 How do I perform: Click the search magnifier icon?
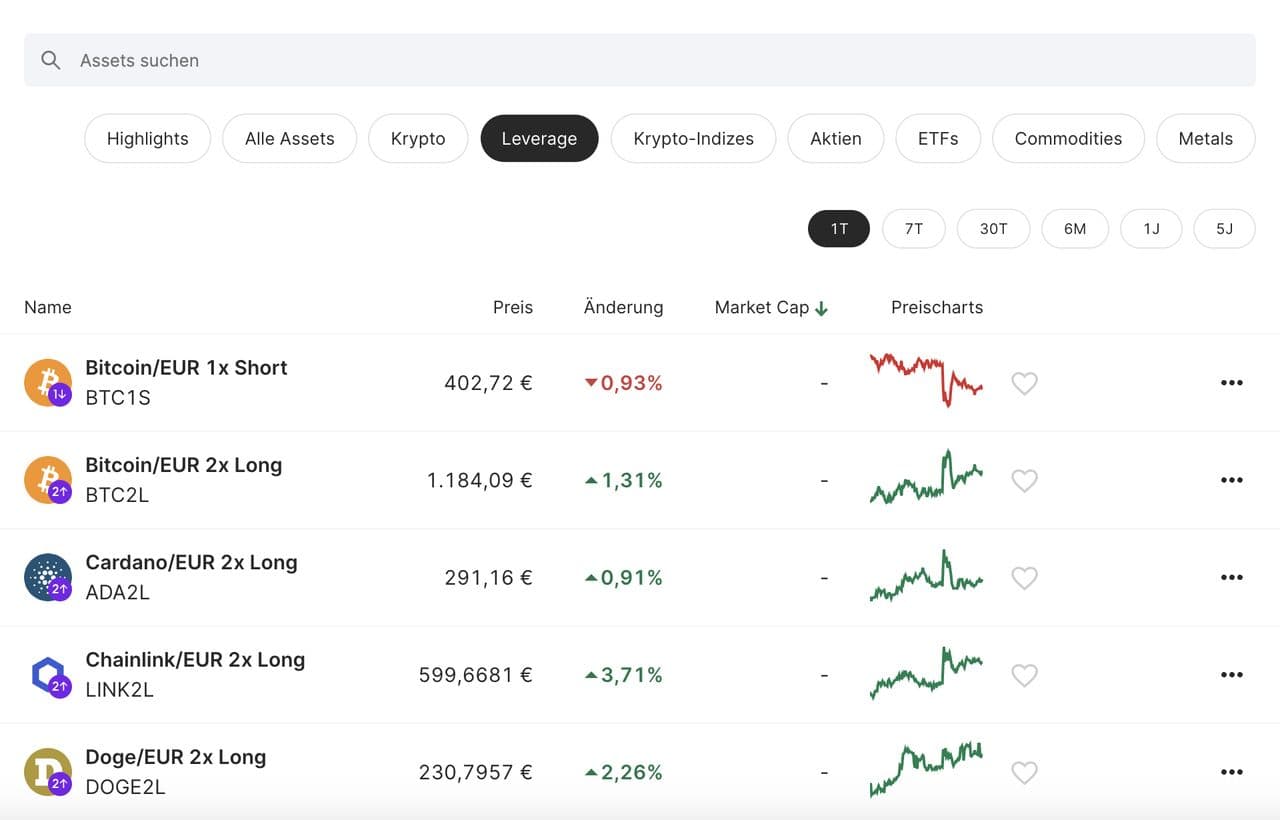pos(50,60)
